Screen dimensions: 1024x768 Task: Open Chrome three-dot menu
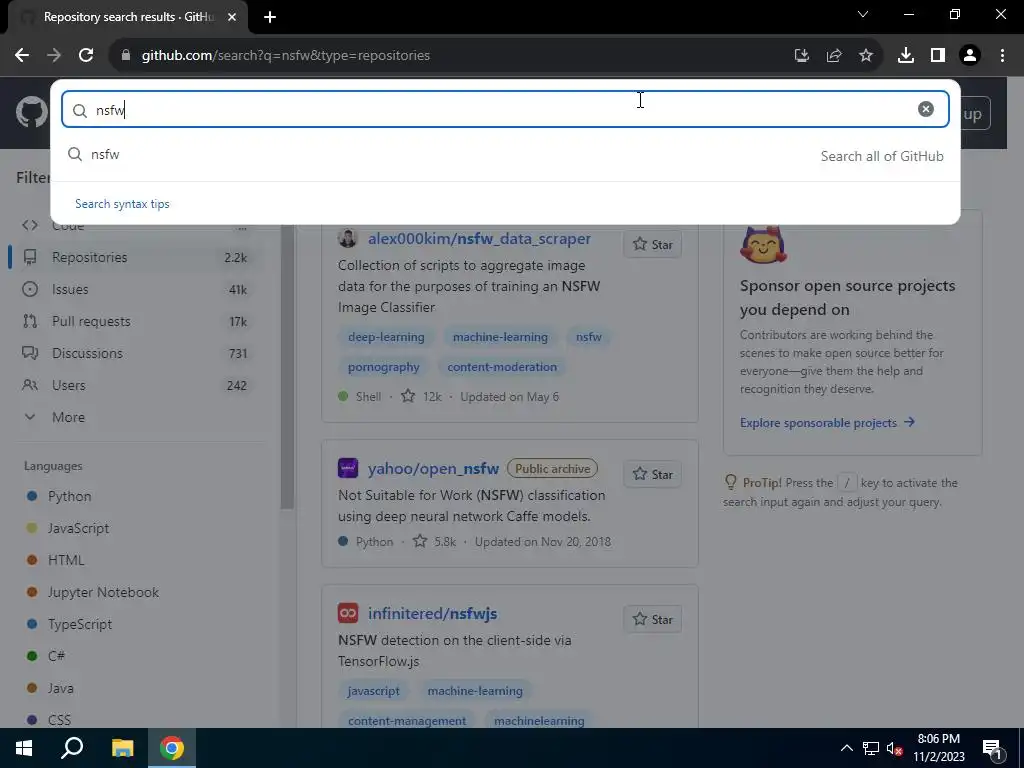(1002, 56)
